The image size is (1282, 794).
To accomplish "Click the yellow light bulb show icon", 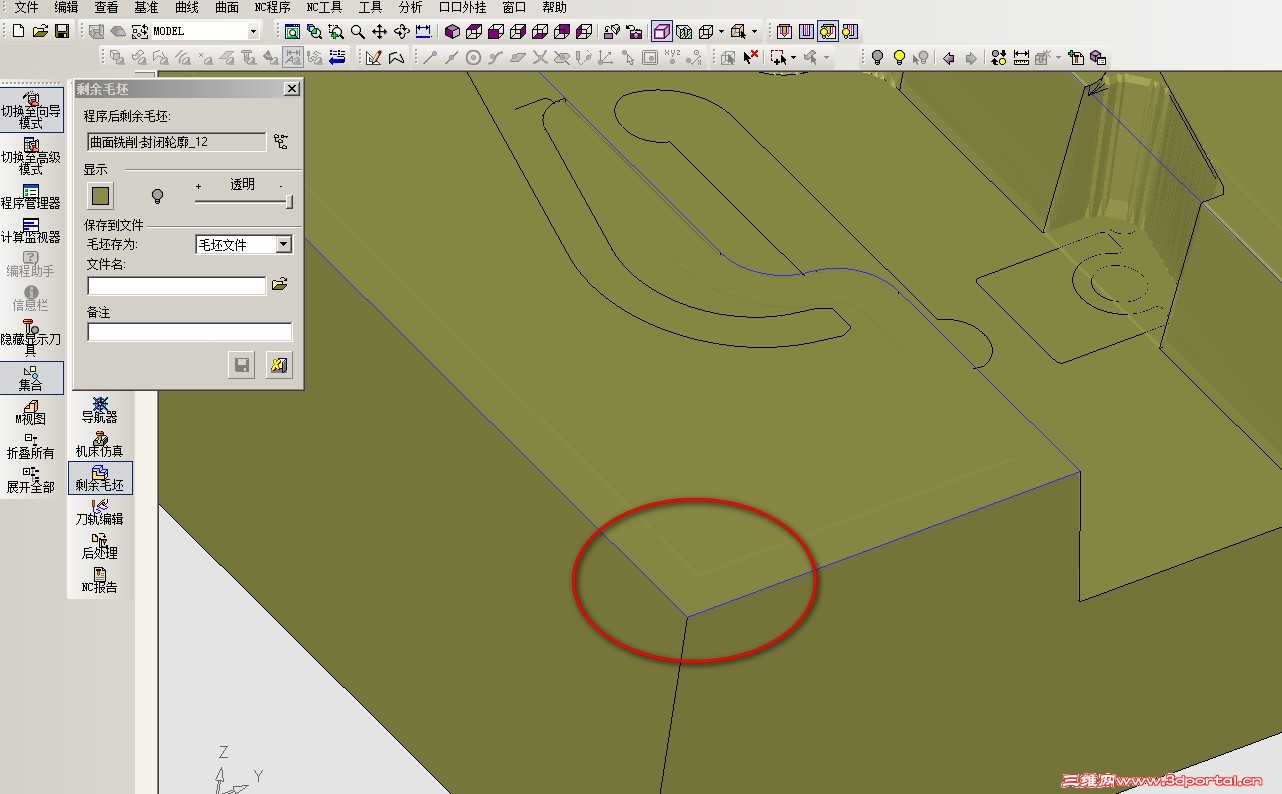I will (899, 58).
